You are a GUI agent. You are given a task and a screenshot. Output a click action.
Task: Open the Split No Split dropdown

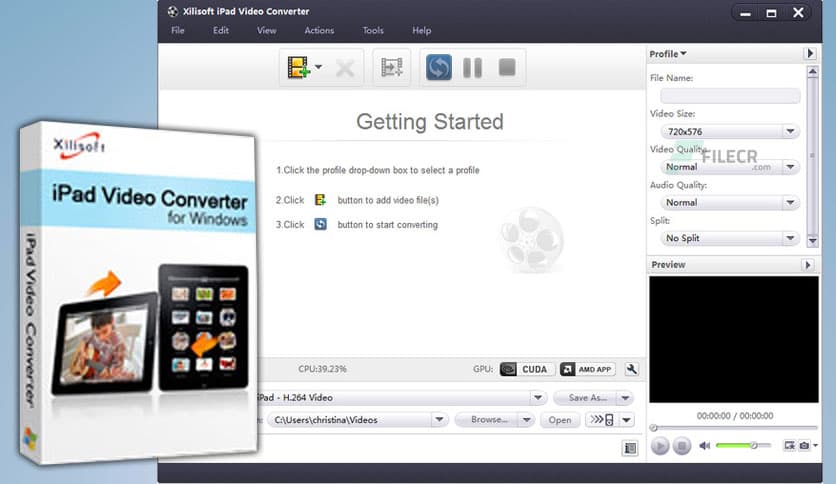[x=730, y=238]
